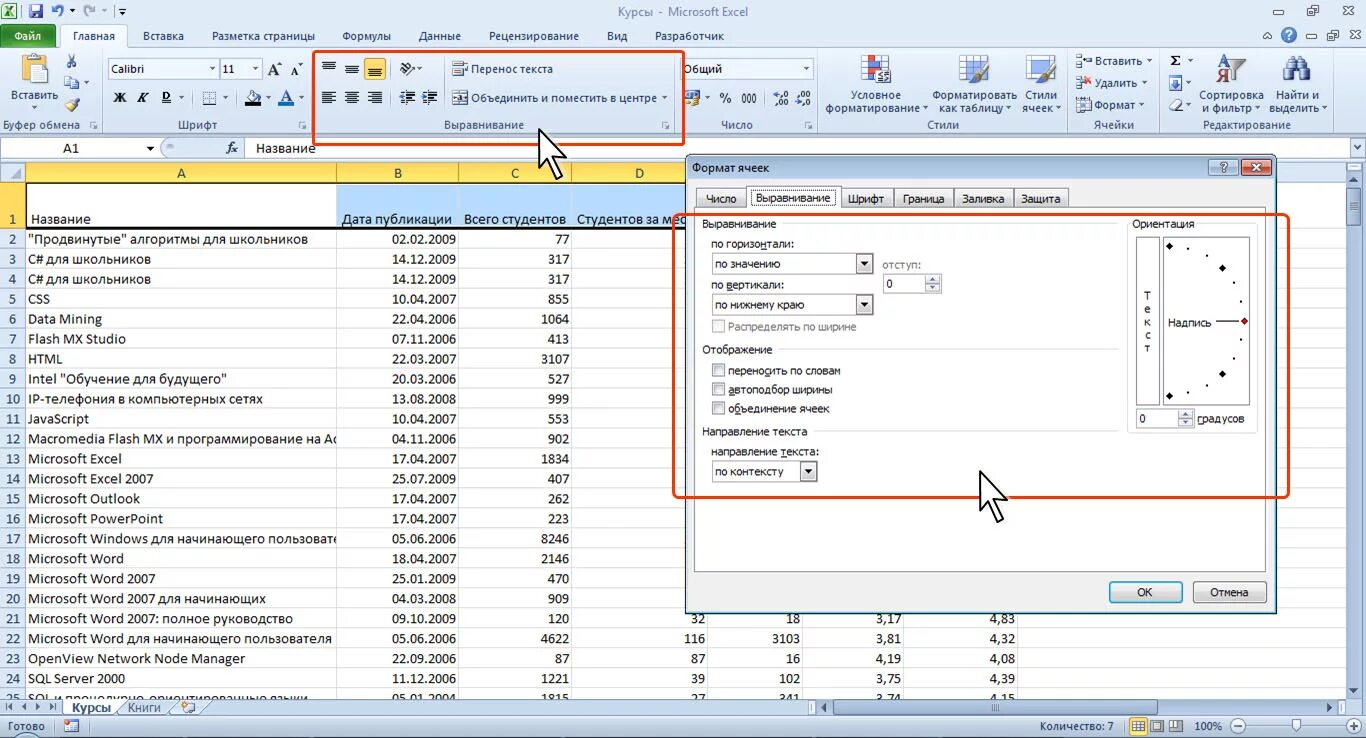Click the Excel Help question mark icon
1366x738 pixels.
tap(1290, 36)
